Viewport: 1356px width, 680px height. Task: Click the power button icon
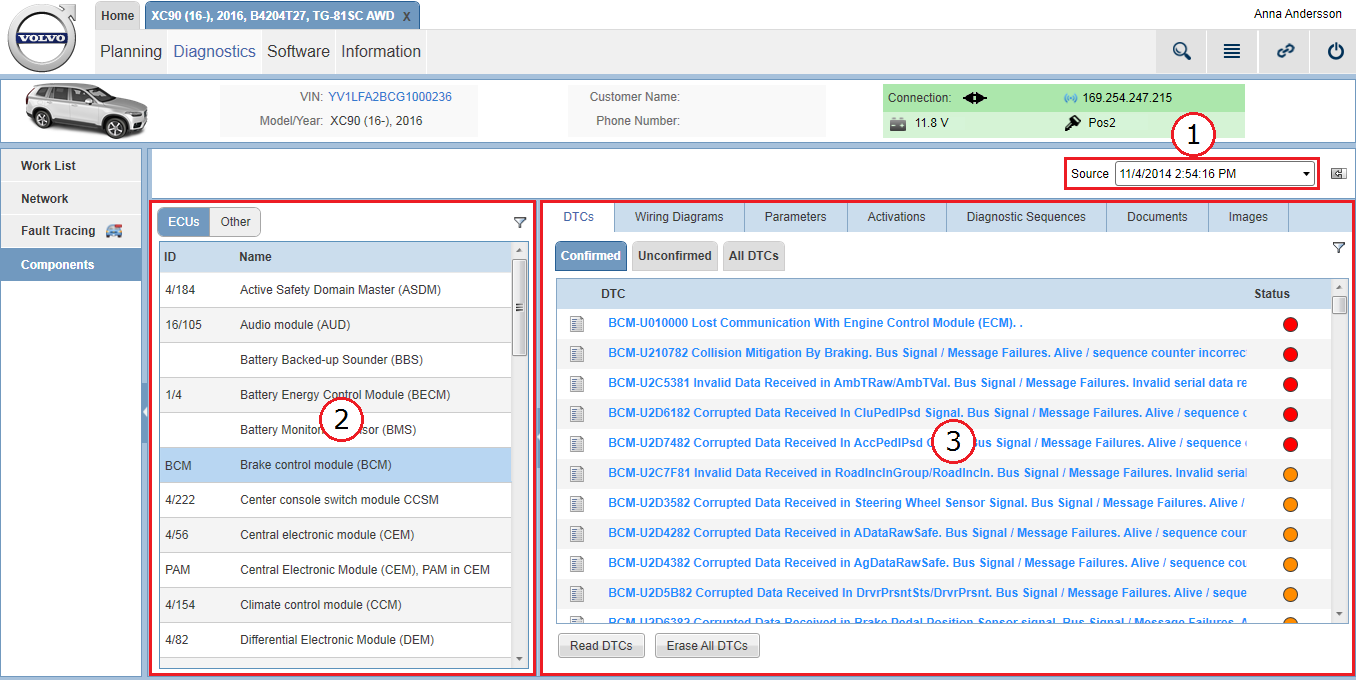(x=1335, y=52)
